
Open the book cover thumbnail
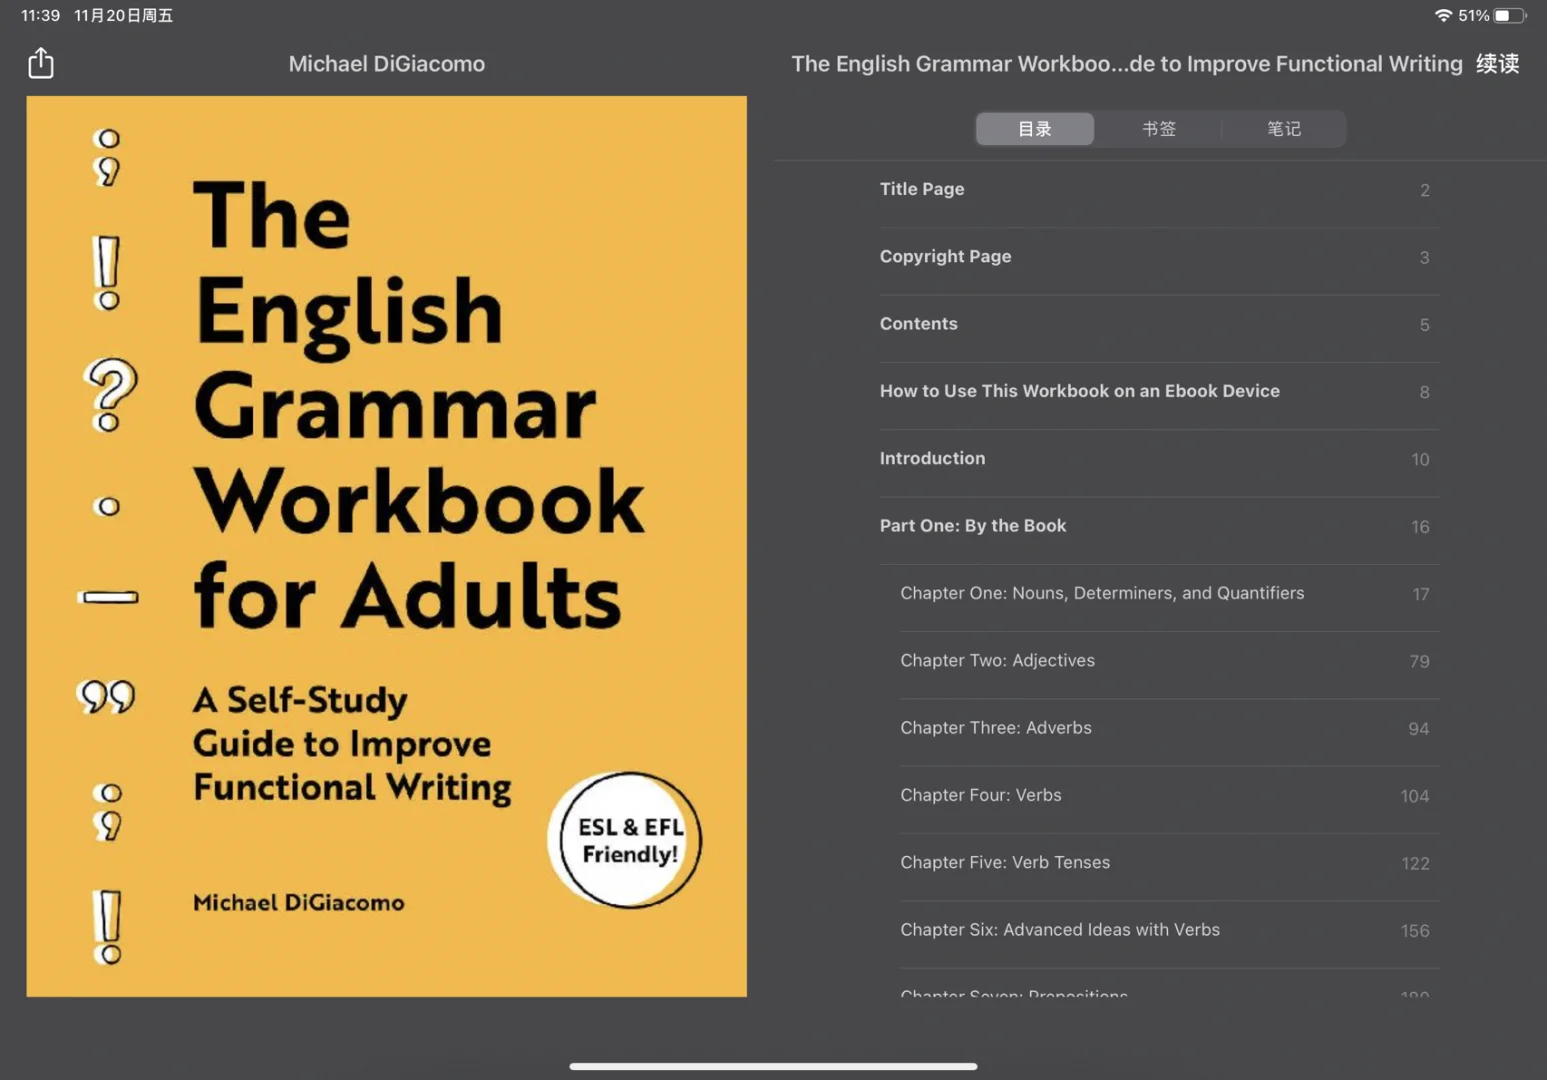[x=386, y=546]
